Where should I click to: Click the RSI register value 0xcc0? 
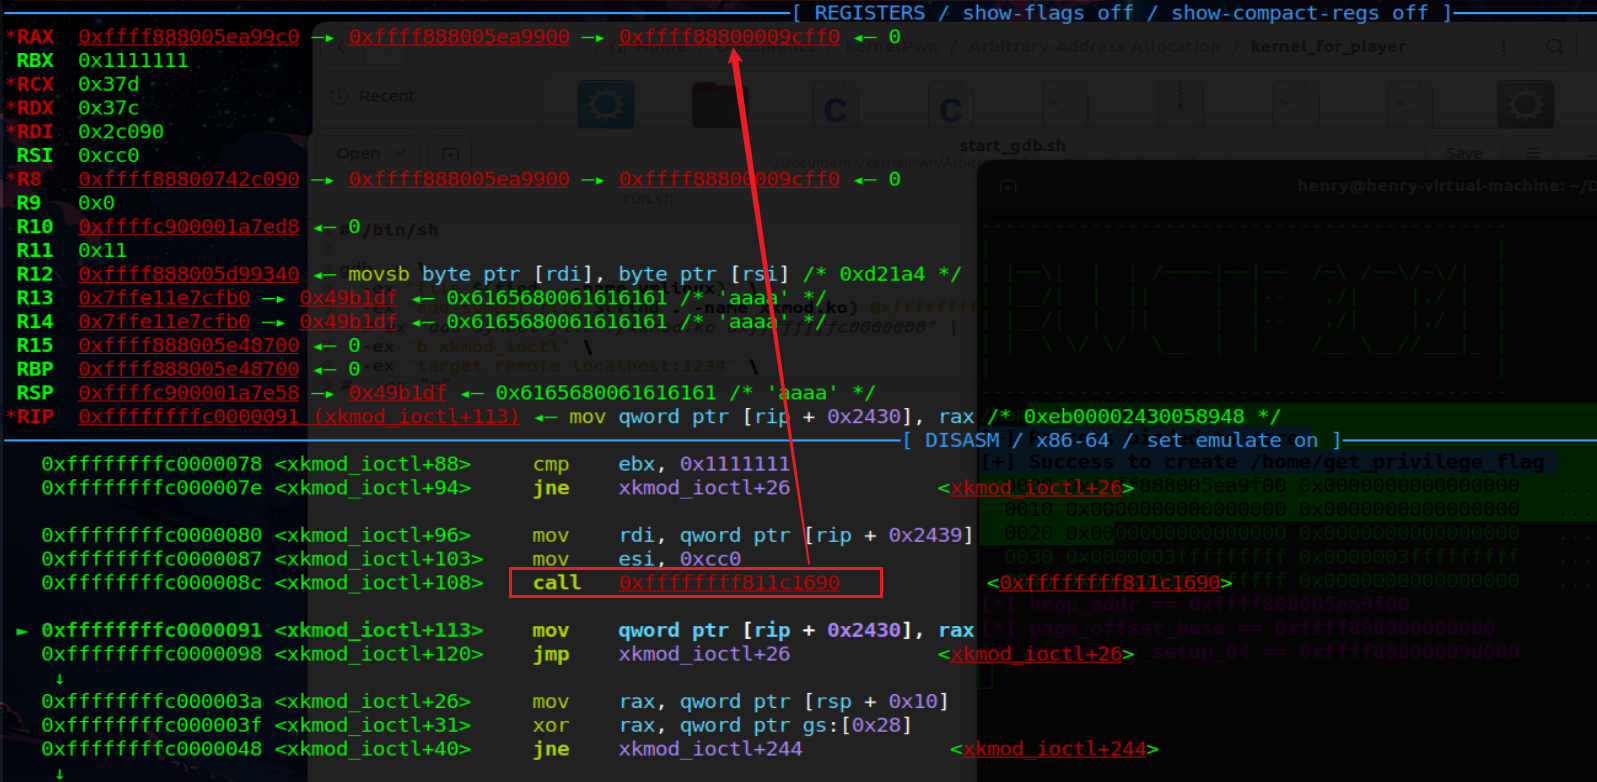(109, 155)
